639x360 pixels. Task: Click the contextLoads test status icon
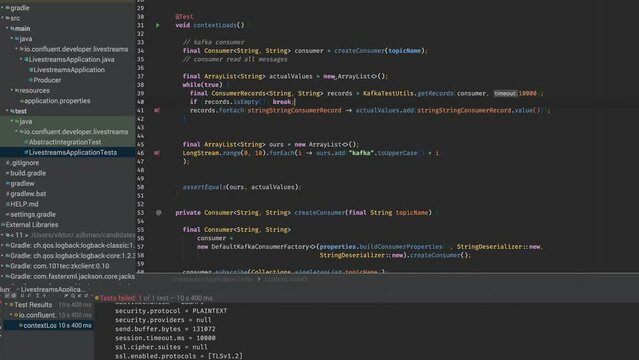tap(20, 325)
